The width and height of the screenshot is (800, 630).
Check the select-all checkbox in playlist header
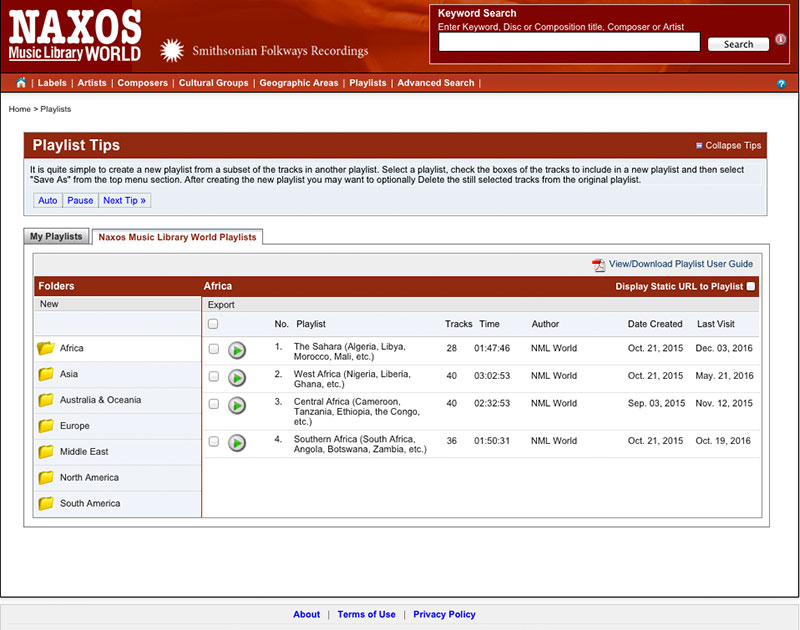(x=213, y=324)
